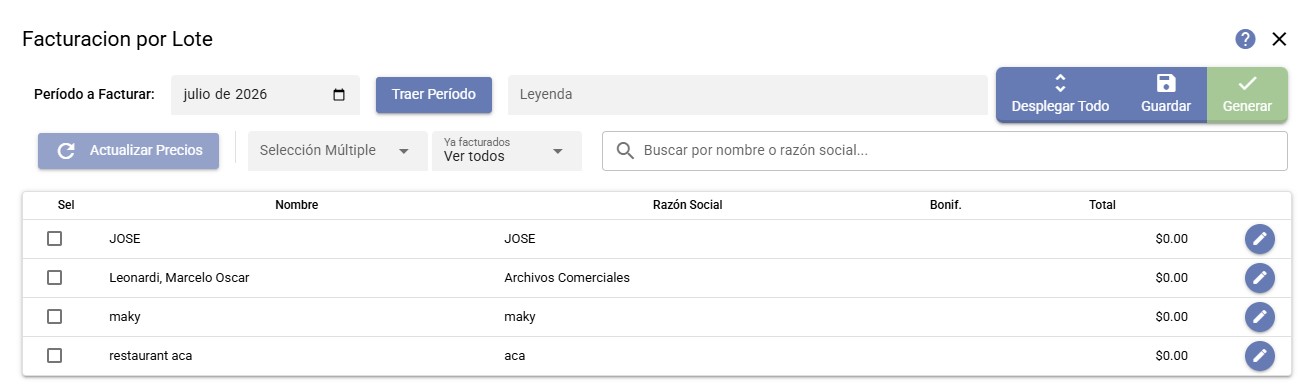Click the magnifier search icon
The width and height of the screenshot is (1308, 390).
click(x=626, y=151)
